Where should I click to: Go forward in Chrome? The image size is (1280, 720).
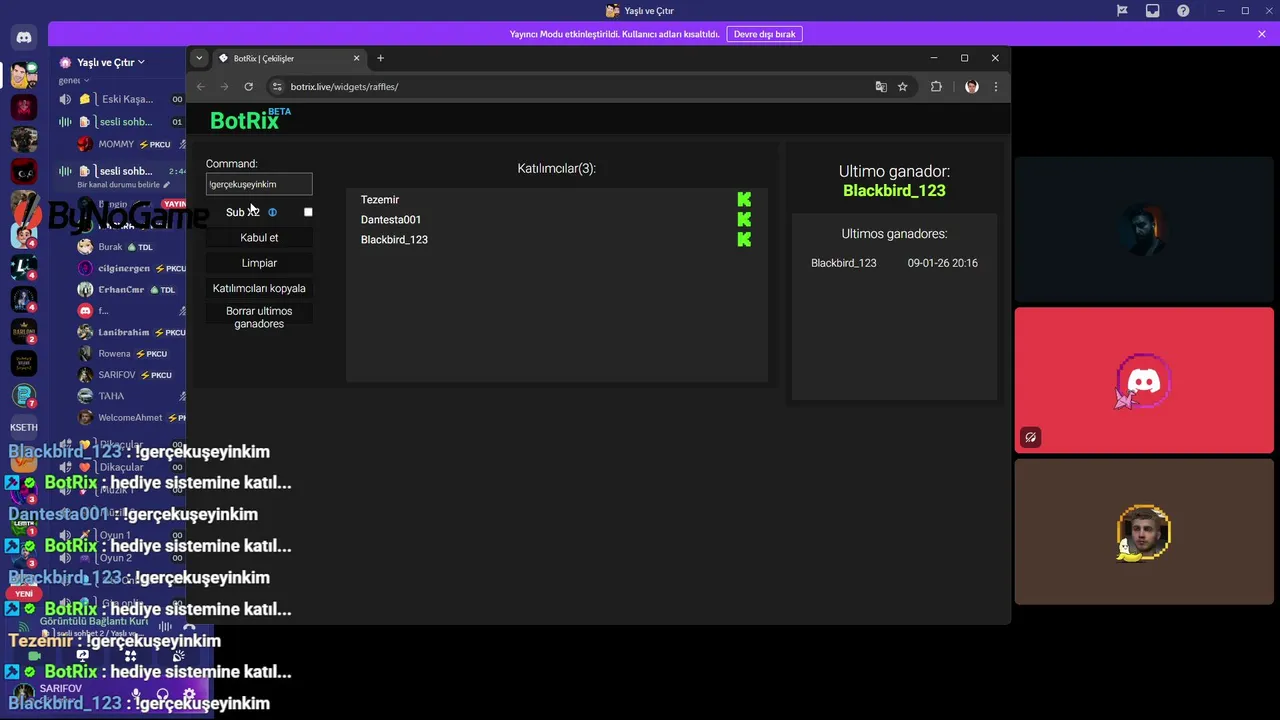click(224, 87)
